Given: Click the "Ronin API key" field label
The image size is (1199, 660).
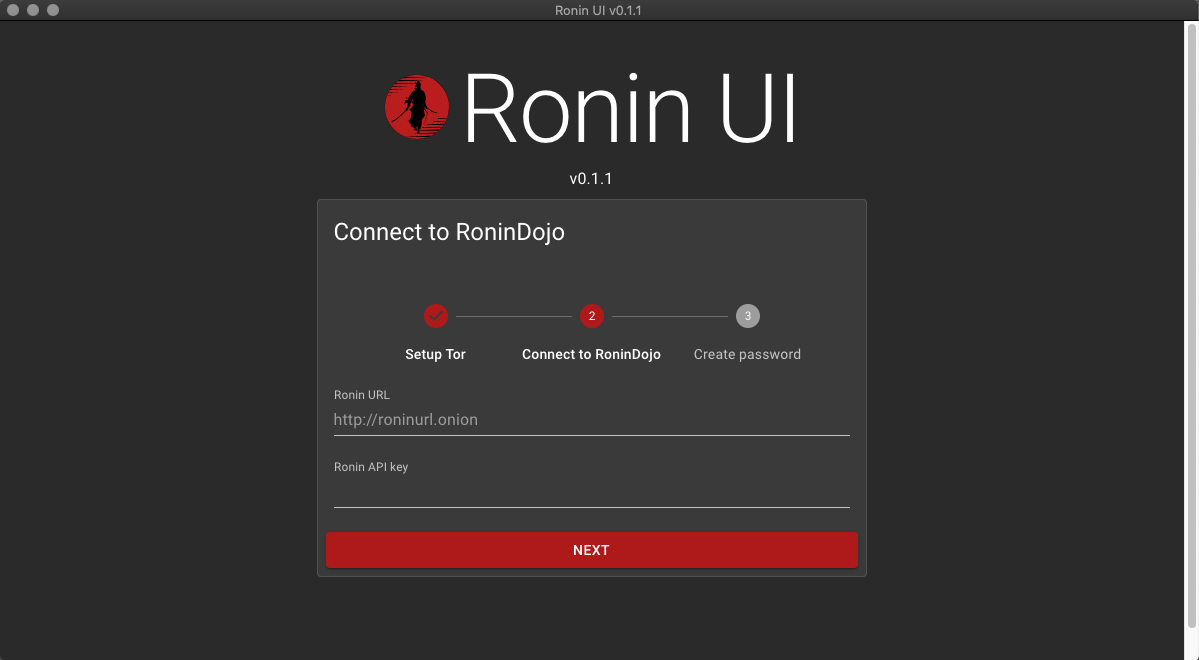Looking at the screenshot, I should pos(371,467).
